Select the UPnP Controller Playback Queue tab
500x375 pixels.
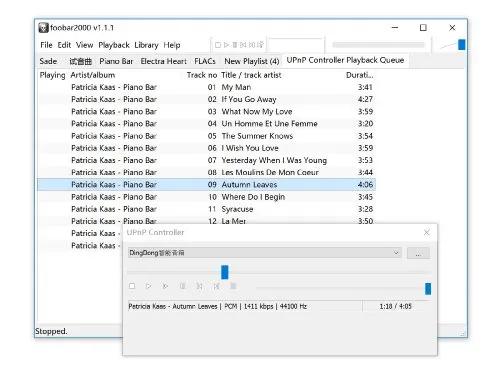tap(345, 60)
